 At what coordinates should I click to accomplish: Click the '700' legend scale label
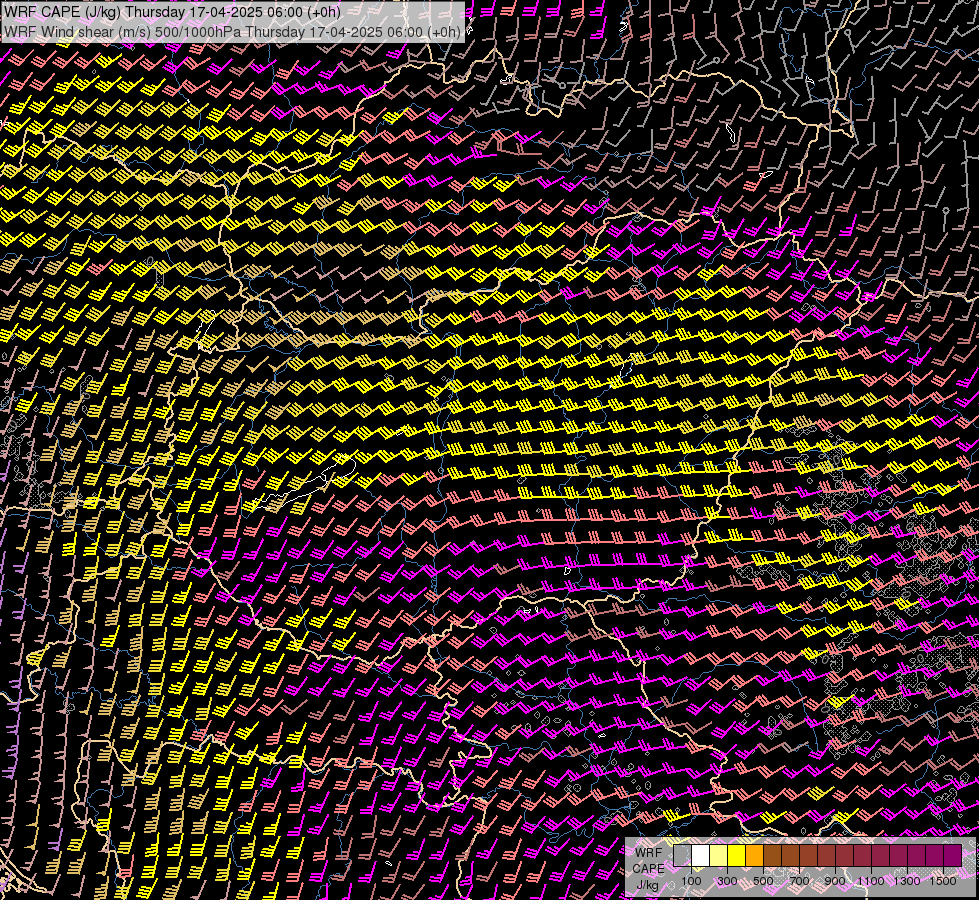(x=799, y=881)
